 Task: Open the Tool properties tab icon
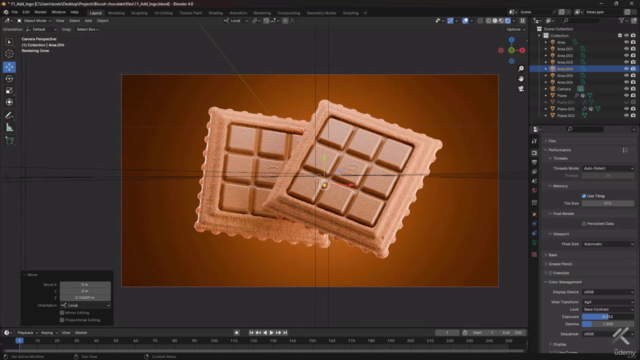[534, 141]
